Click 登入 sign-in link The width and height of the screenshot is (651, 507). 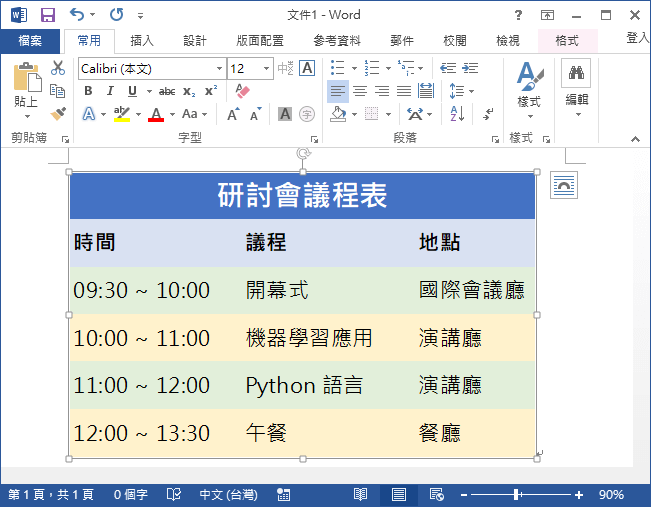[x=638, y=38]
